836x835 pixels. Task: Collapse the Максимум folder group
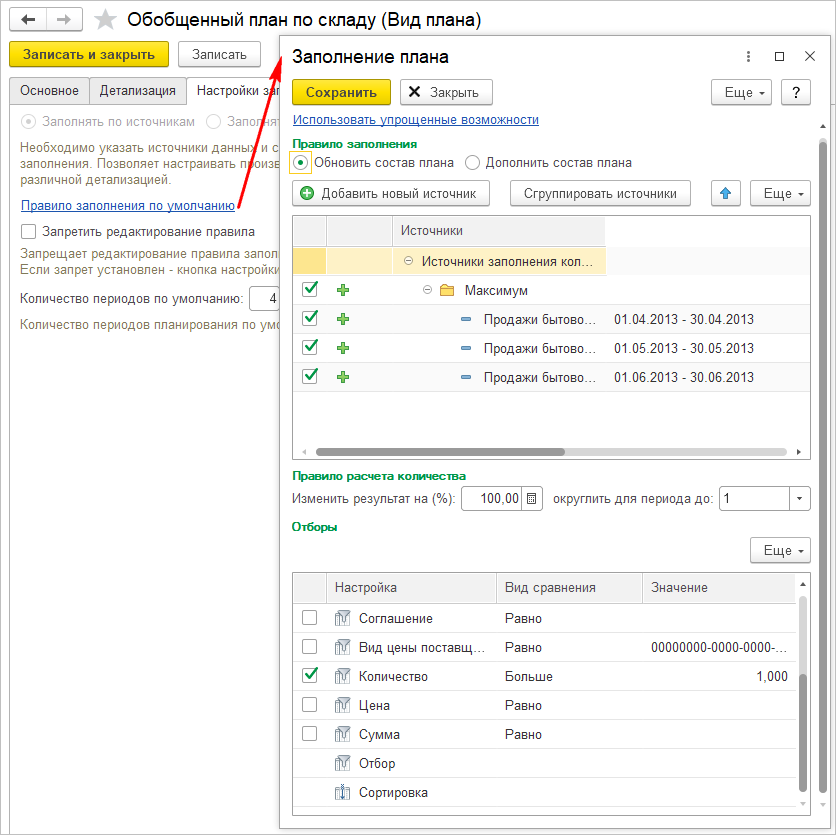427,290
